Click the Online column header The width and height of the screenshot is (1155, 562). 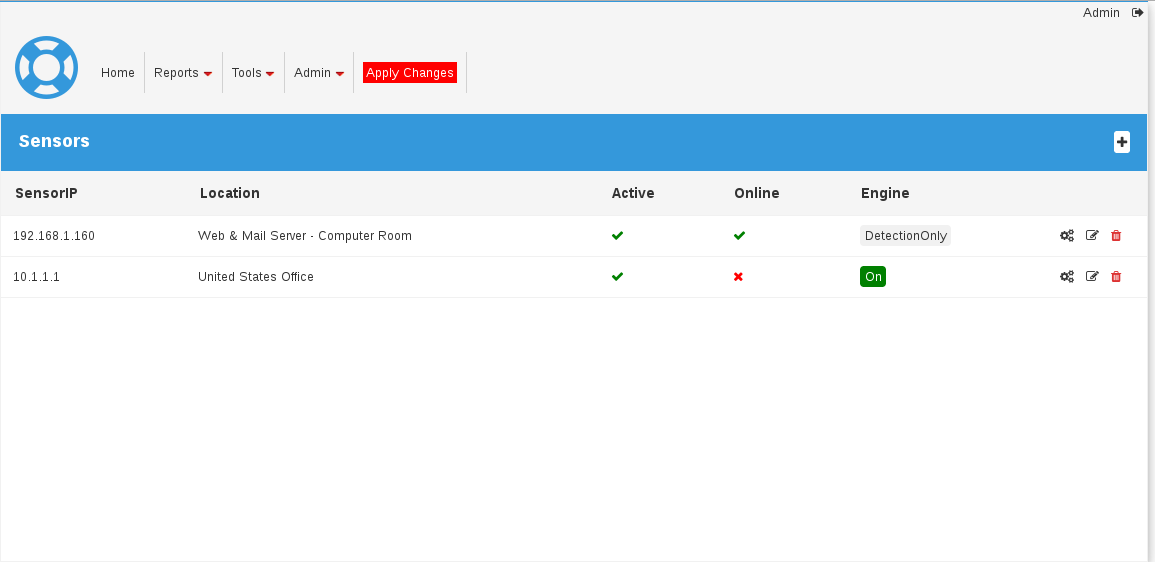click(756, 193)
